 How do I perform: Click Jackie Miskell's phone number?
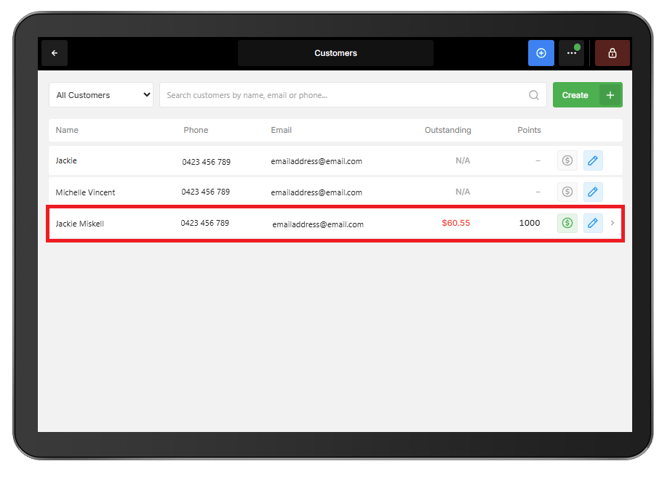[x=205, y=223]
